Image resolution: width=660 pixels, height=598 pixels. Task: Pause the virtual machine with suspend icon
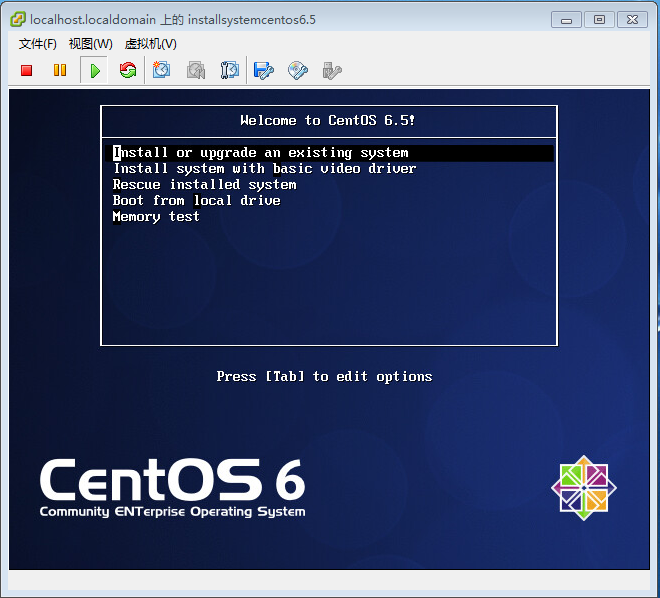pyautogui.click(x=60, y=70)
